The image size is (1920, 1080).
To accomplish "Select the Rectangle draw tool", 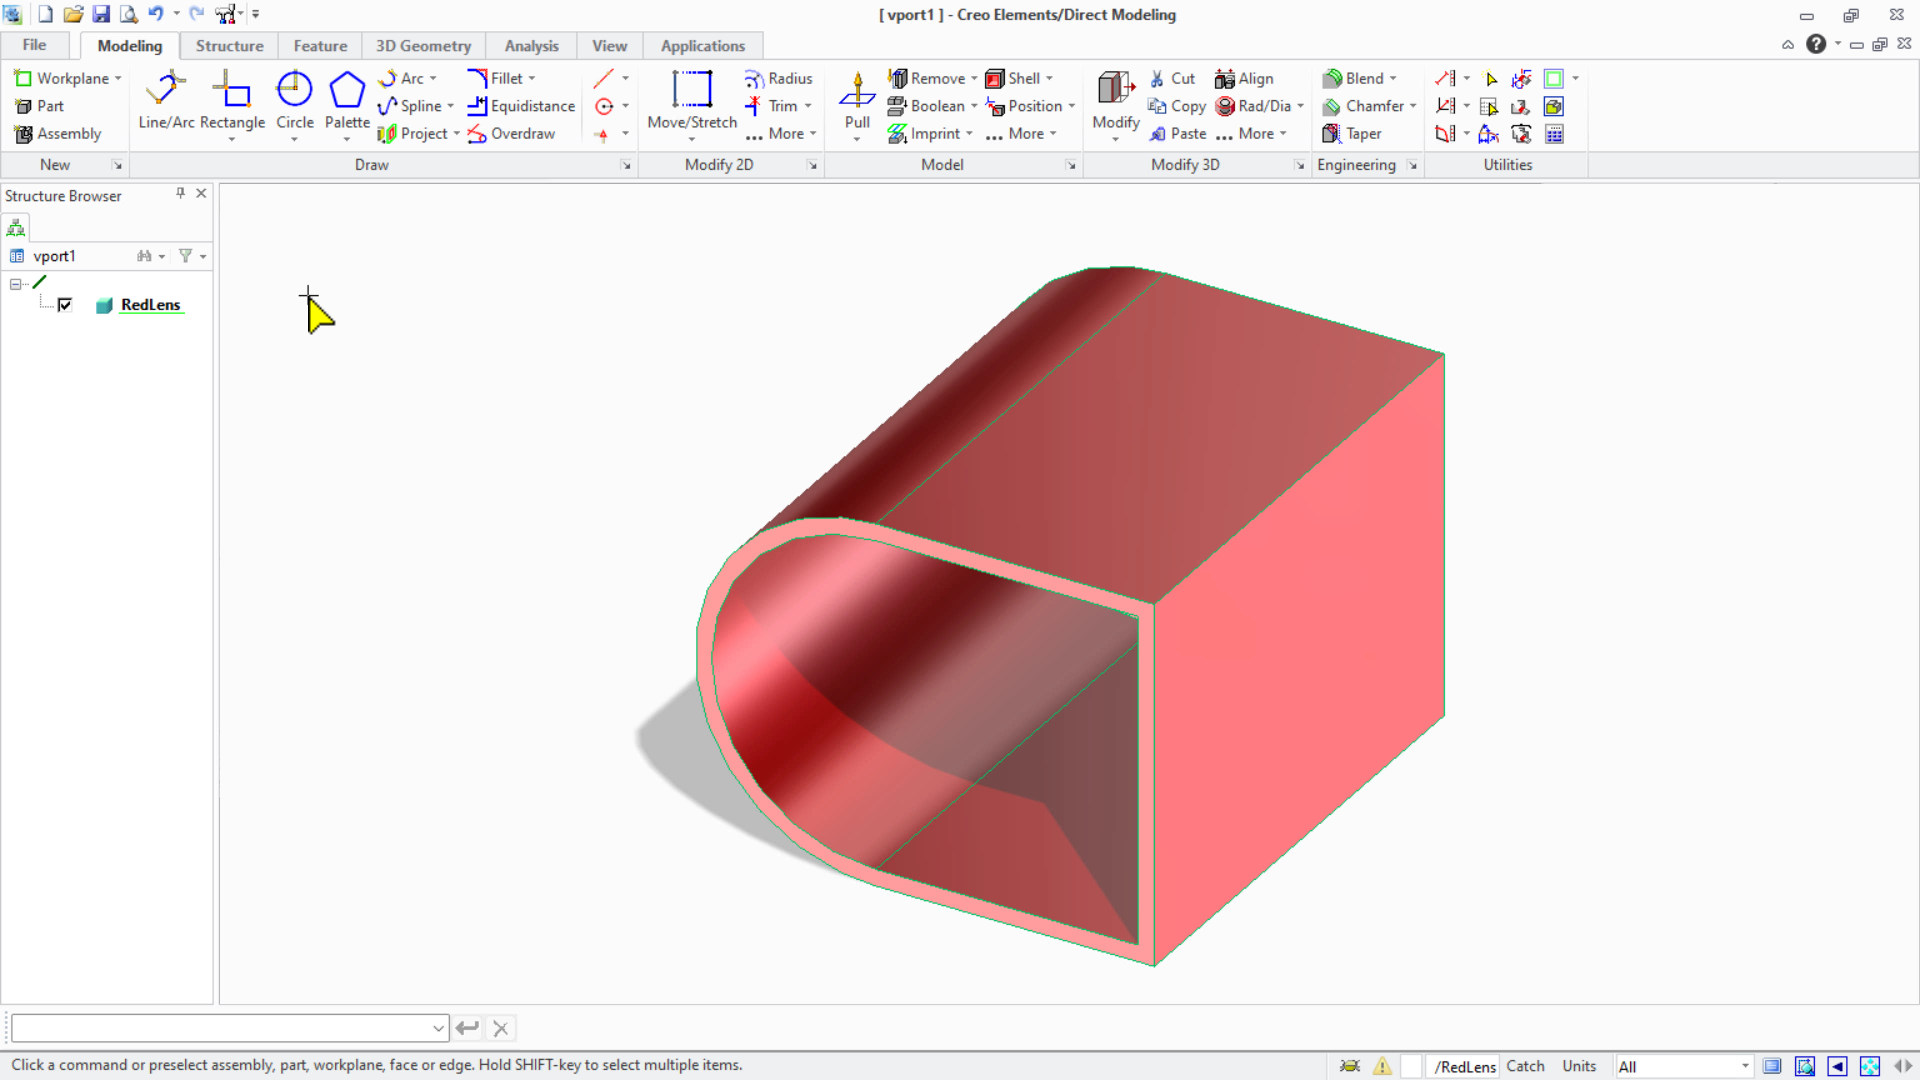I will 232,100.
